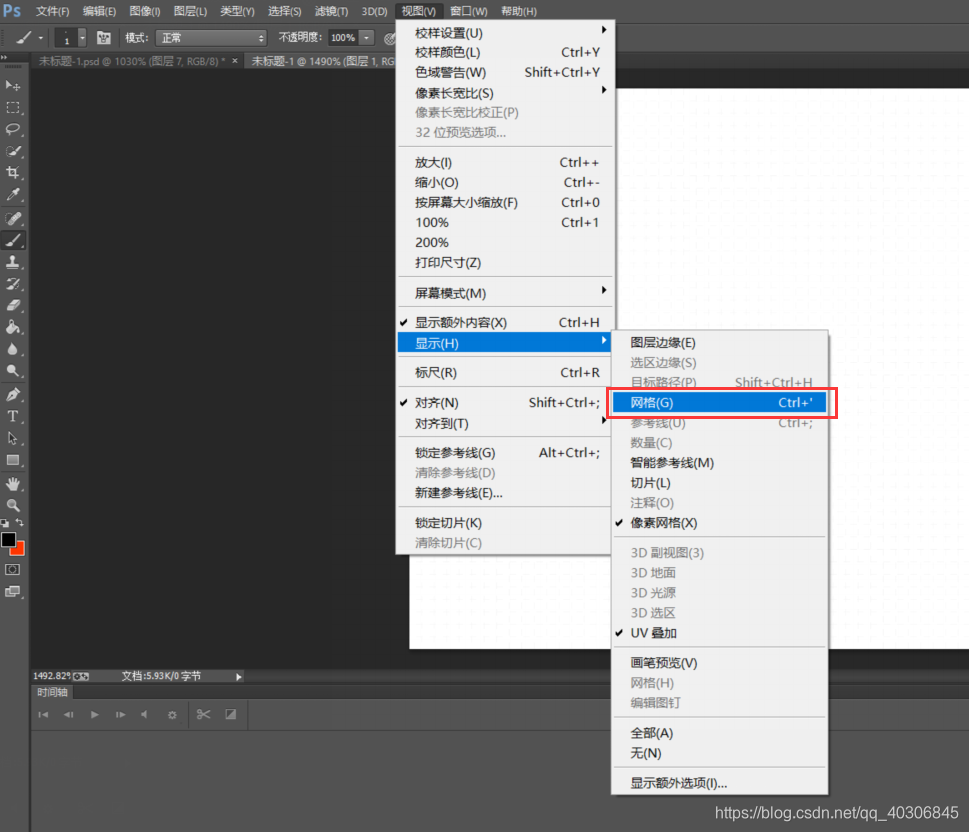Toggle Quick Mask mode icon
The image size is (969, 832).
click(12, 569)
